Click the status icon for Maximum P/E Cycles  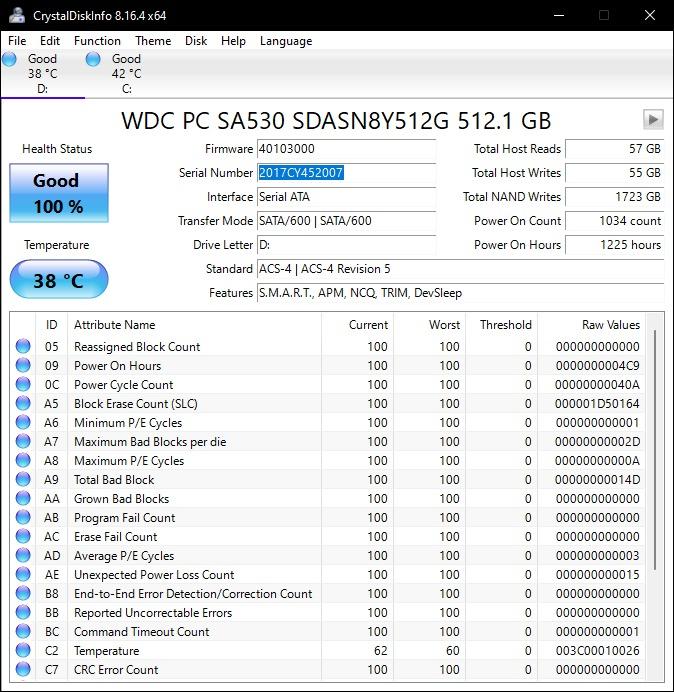(x=23, y=460)
